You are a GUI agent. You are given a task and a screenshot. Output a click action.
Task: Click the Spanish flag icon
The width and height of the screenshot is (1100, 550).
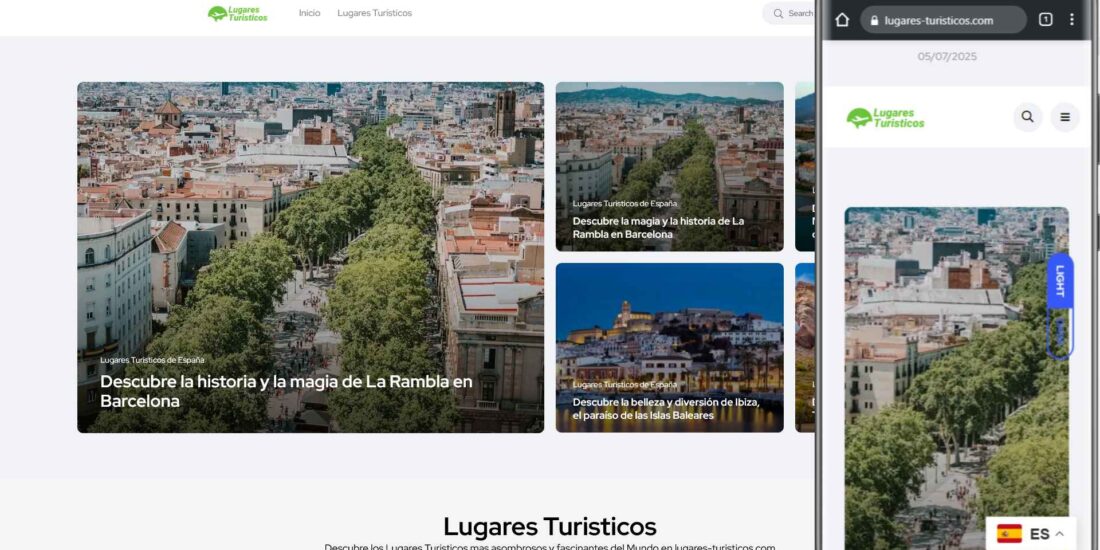(1010, 534)
